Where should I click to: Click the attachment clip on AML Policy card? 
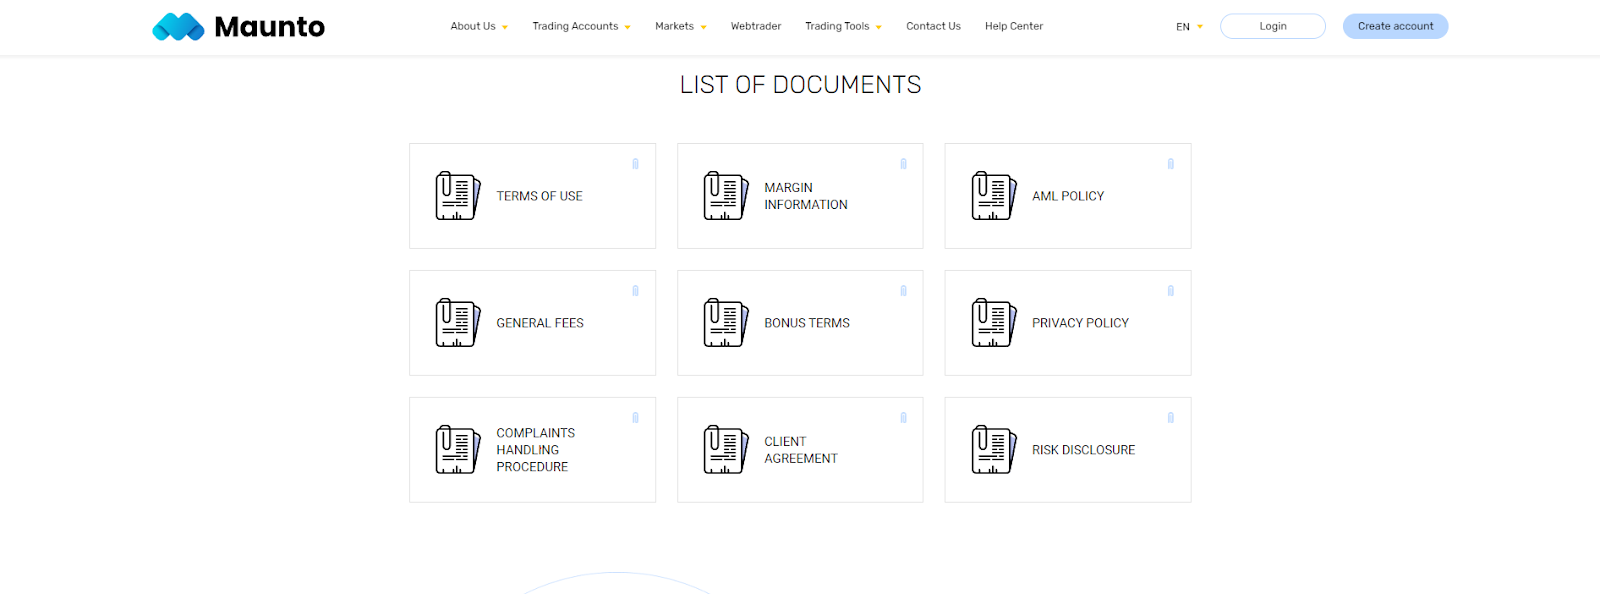tap(1171, 164)
